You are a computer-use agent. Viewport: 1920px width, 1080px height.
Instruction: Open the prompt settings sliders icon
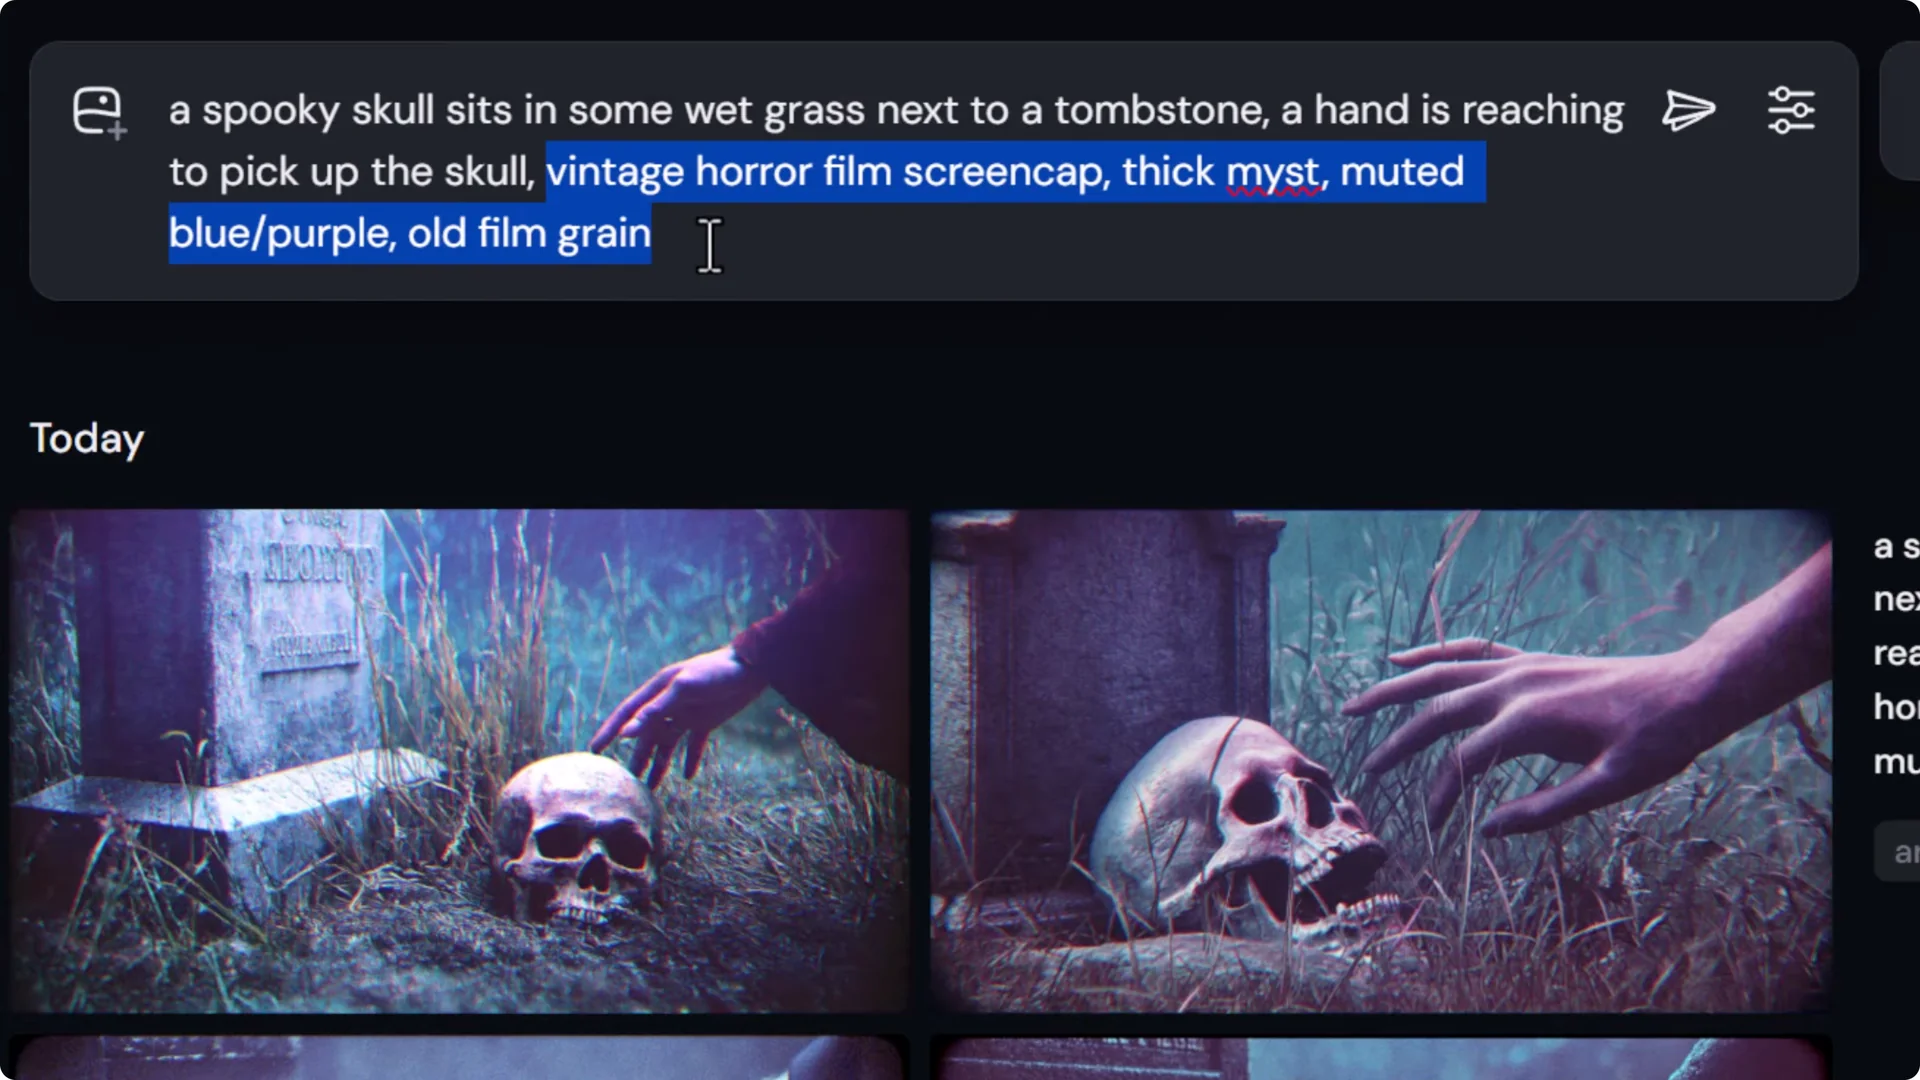1791,110
